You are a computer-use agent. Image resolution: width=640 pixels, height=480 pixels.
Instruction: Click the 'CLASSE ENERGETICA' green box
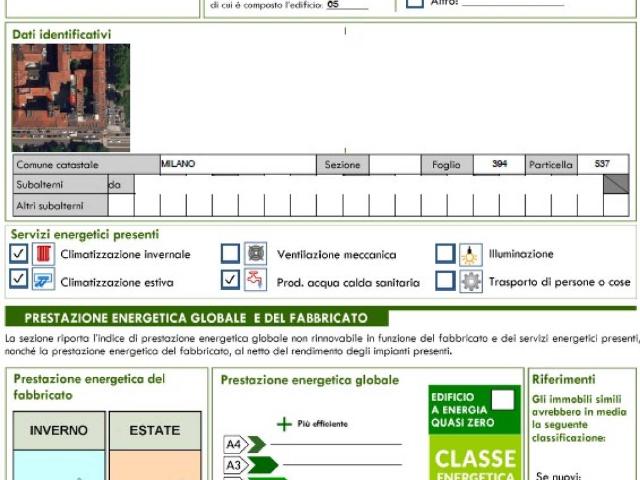(475, 458)
